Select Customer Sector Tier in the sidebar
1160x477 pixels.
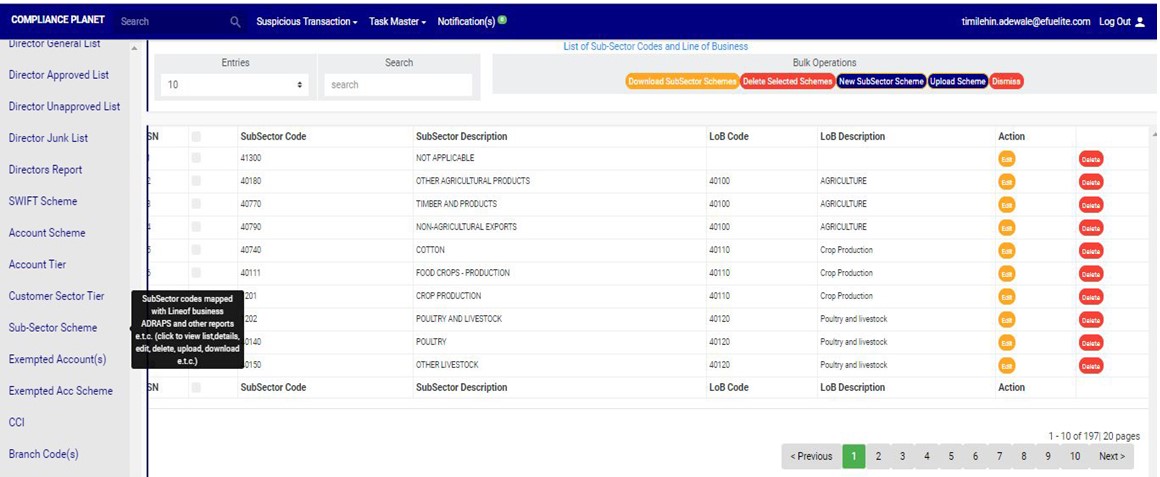pos(56,296)
